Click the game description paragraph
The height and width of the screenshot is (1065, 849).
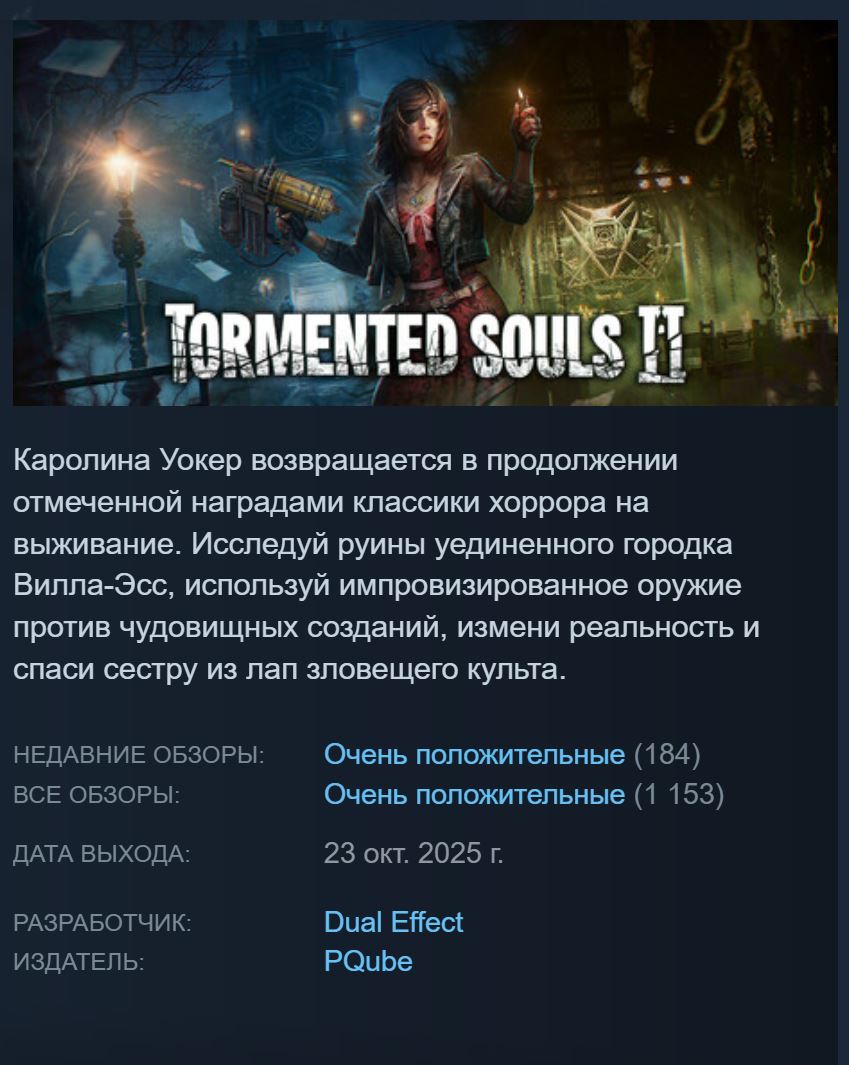pyautogui.click(x=386, y=564)
